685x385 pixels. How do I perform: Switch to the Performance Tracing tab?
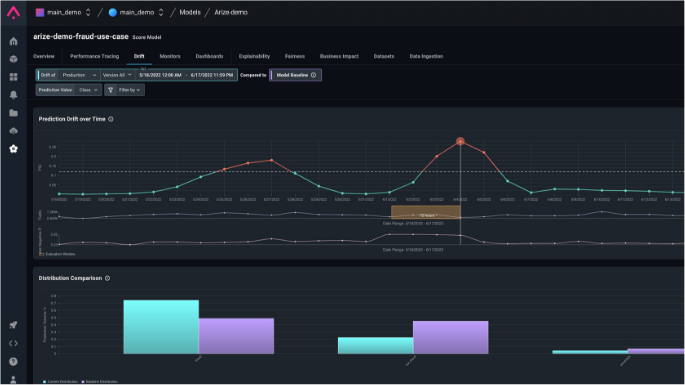pyautogui.click(x=94, y=56)
